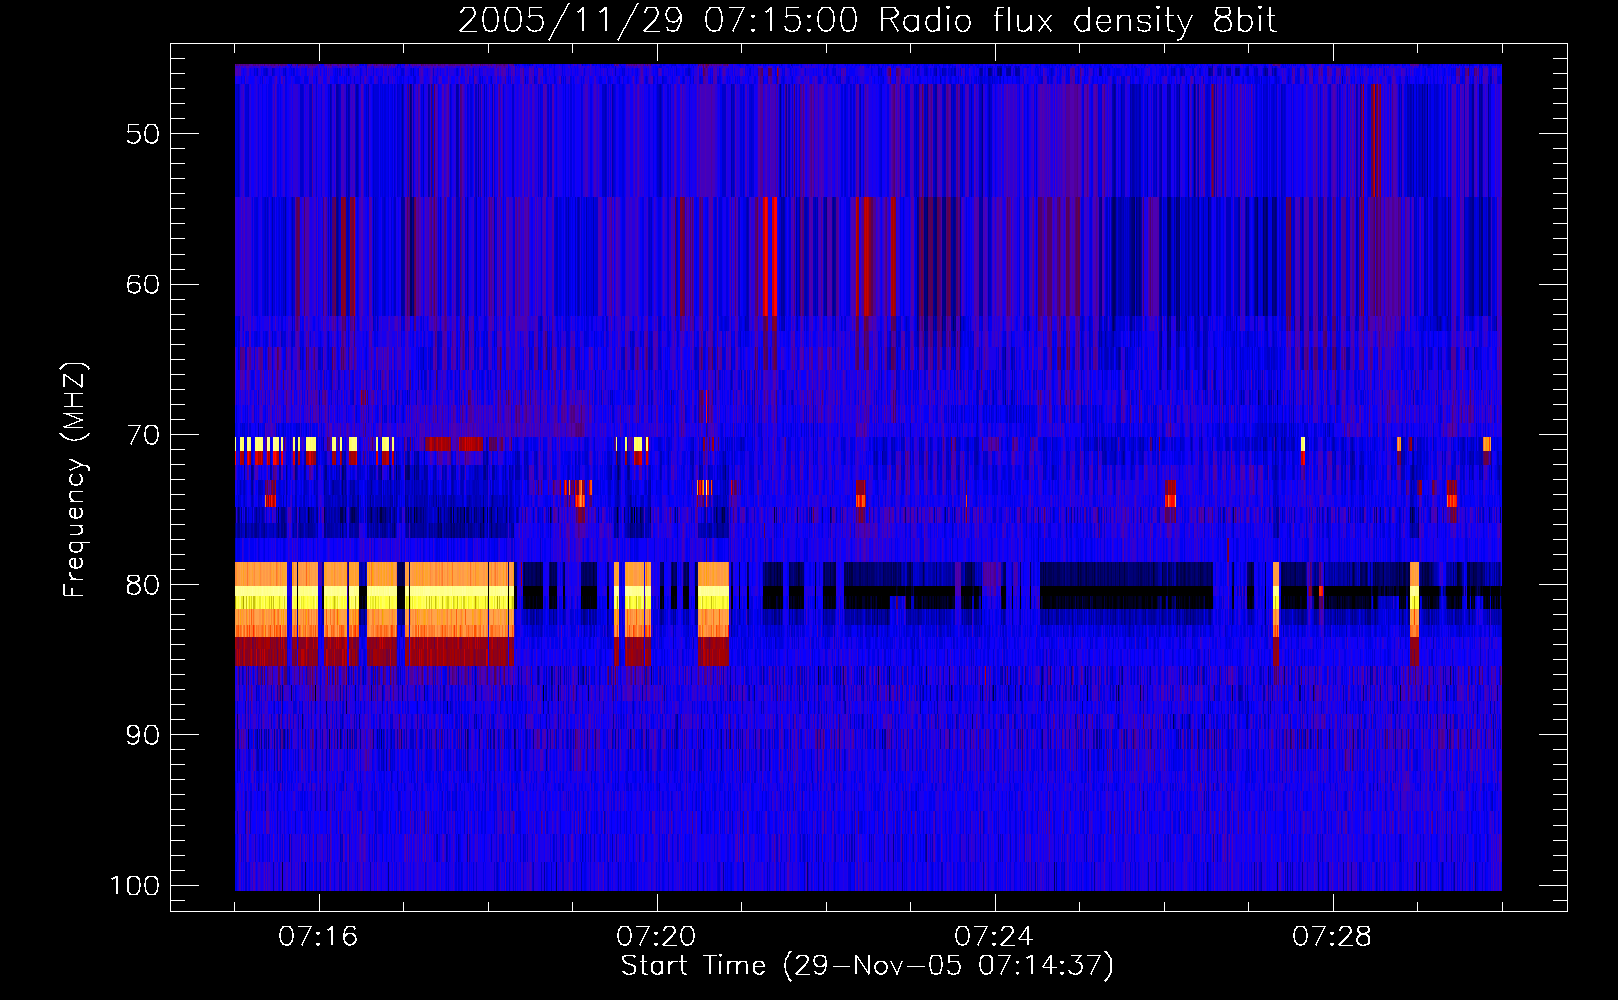Click the 60 frequency tick label
1618x1000 pixels.
[143, 284]
